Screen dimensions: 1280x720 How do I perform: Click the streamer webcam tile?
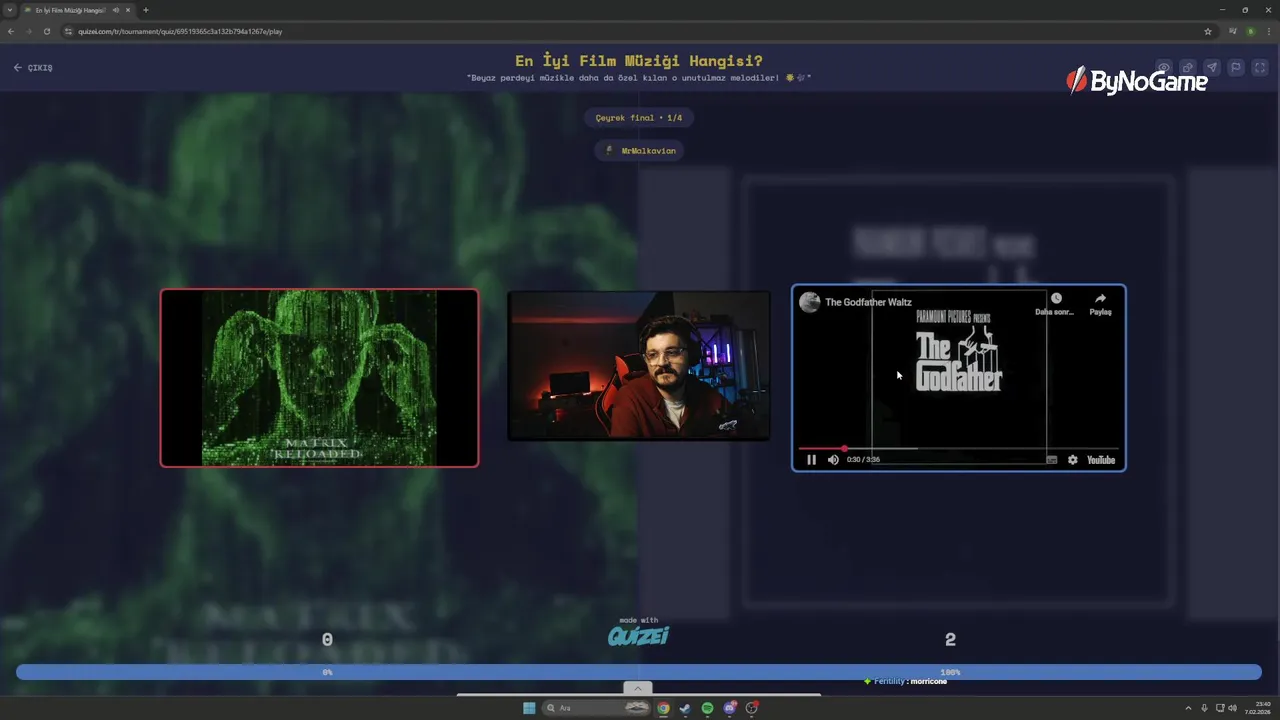(639, 365)
